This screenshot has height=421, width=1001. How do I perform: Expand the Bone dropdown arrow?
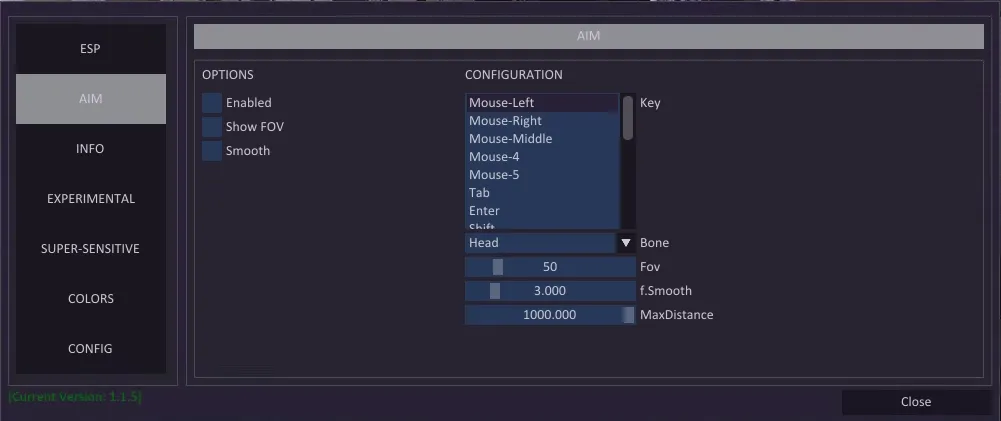point(626,243)
